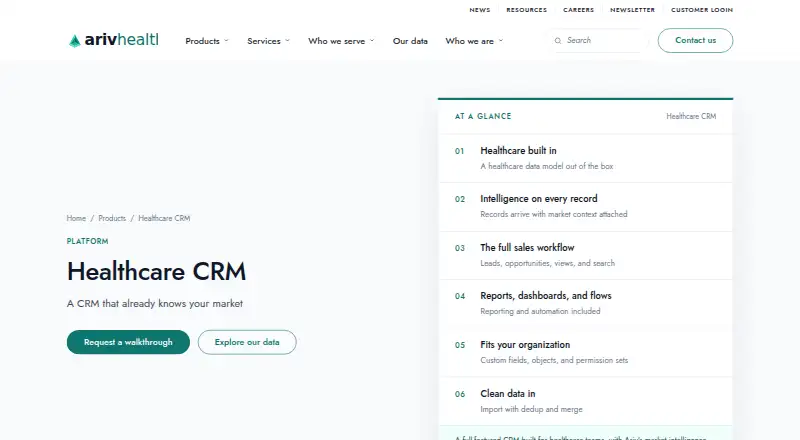Click the Ariv Health logo
The width and height of the screenshot is (800, 440).
pos(114,40)
